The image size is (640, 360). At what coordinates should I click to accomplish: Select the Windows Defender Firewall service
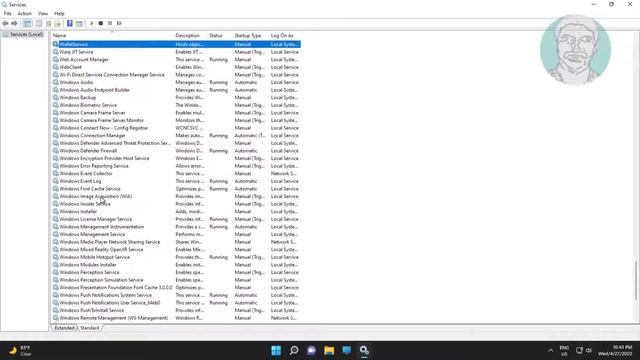[x=176, y=151]
